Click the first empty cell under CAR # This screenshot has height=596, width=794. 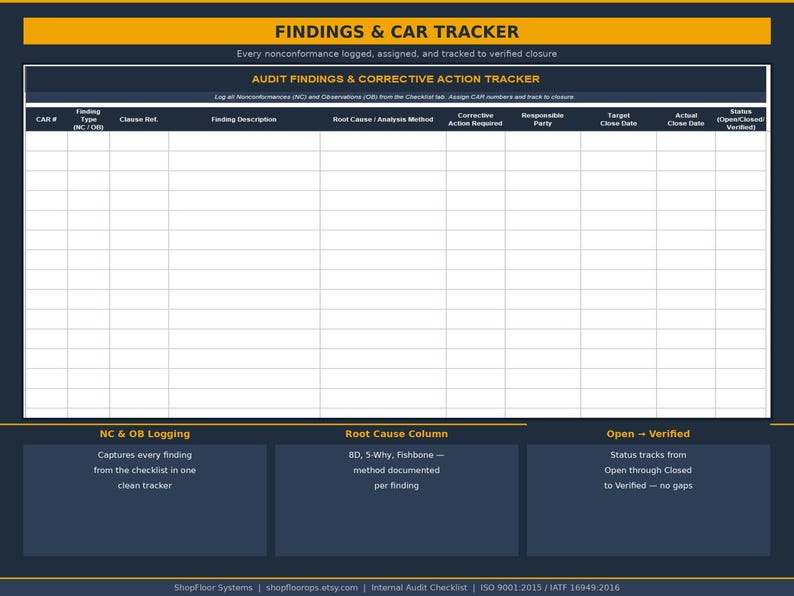tap(46, 141)
